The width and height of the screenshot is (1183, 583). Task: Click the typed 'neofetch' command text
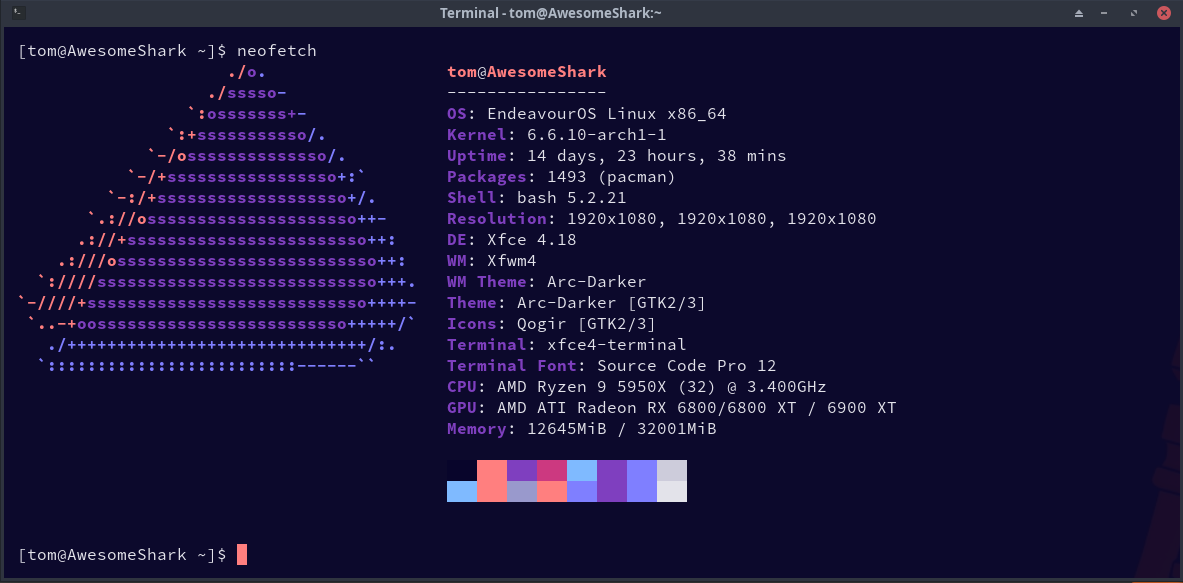[277, 51]
